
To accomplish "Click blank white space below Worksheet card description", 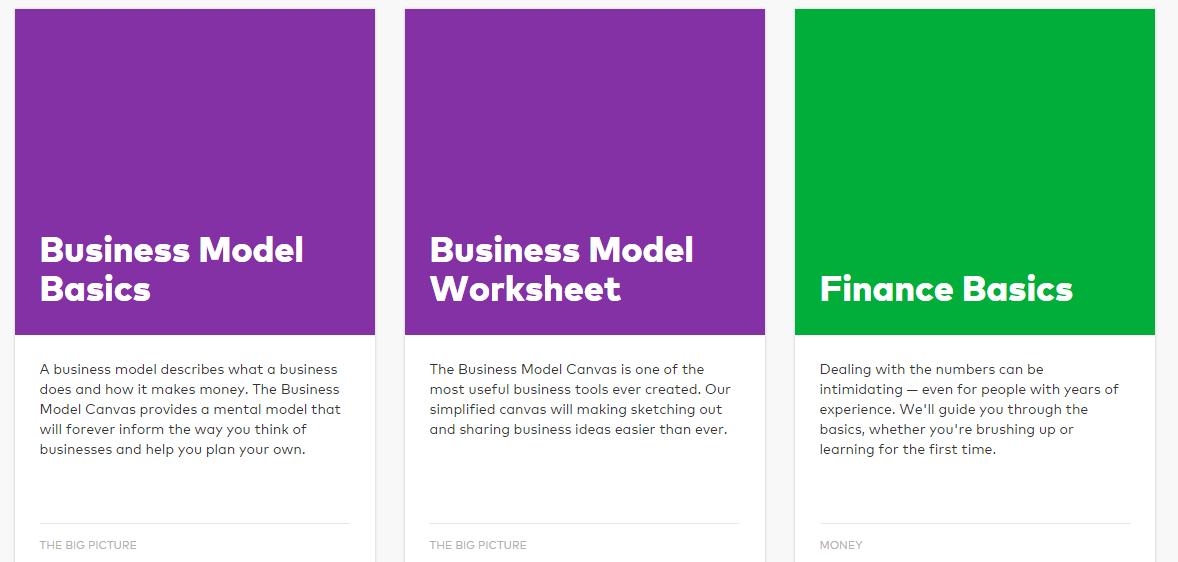I will click(x=585, y=480).
